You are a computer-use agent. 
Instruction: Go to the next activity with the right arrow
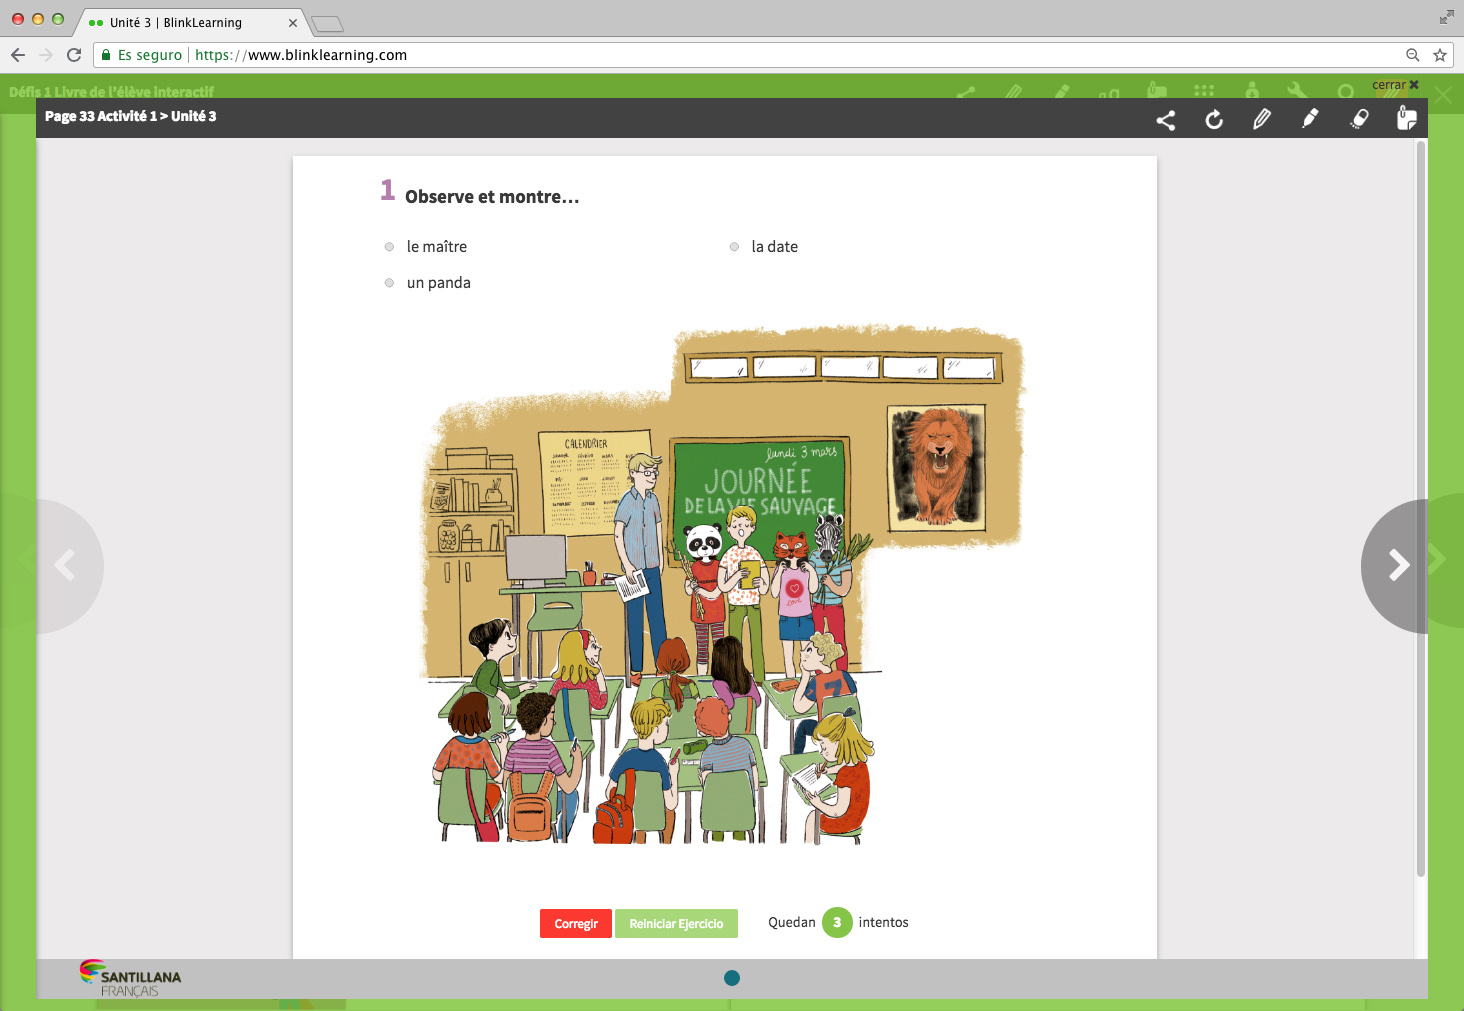1398,566
